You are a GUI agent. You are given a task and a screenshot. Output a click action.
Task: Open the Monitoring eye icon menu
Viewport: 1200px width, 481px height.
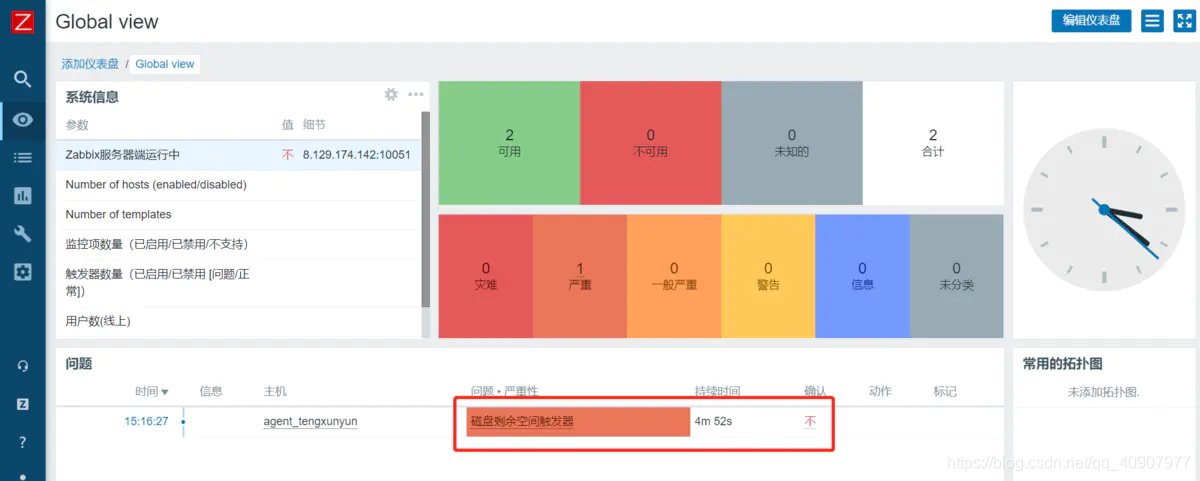tap(22, 120)
